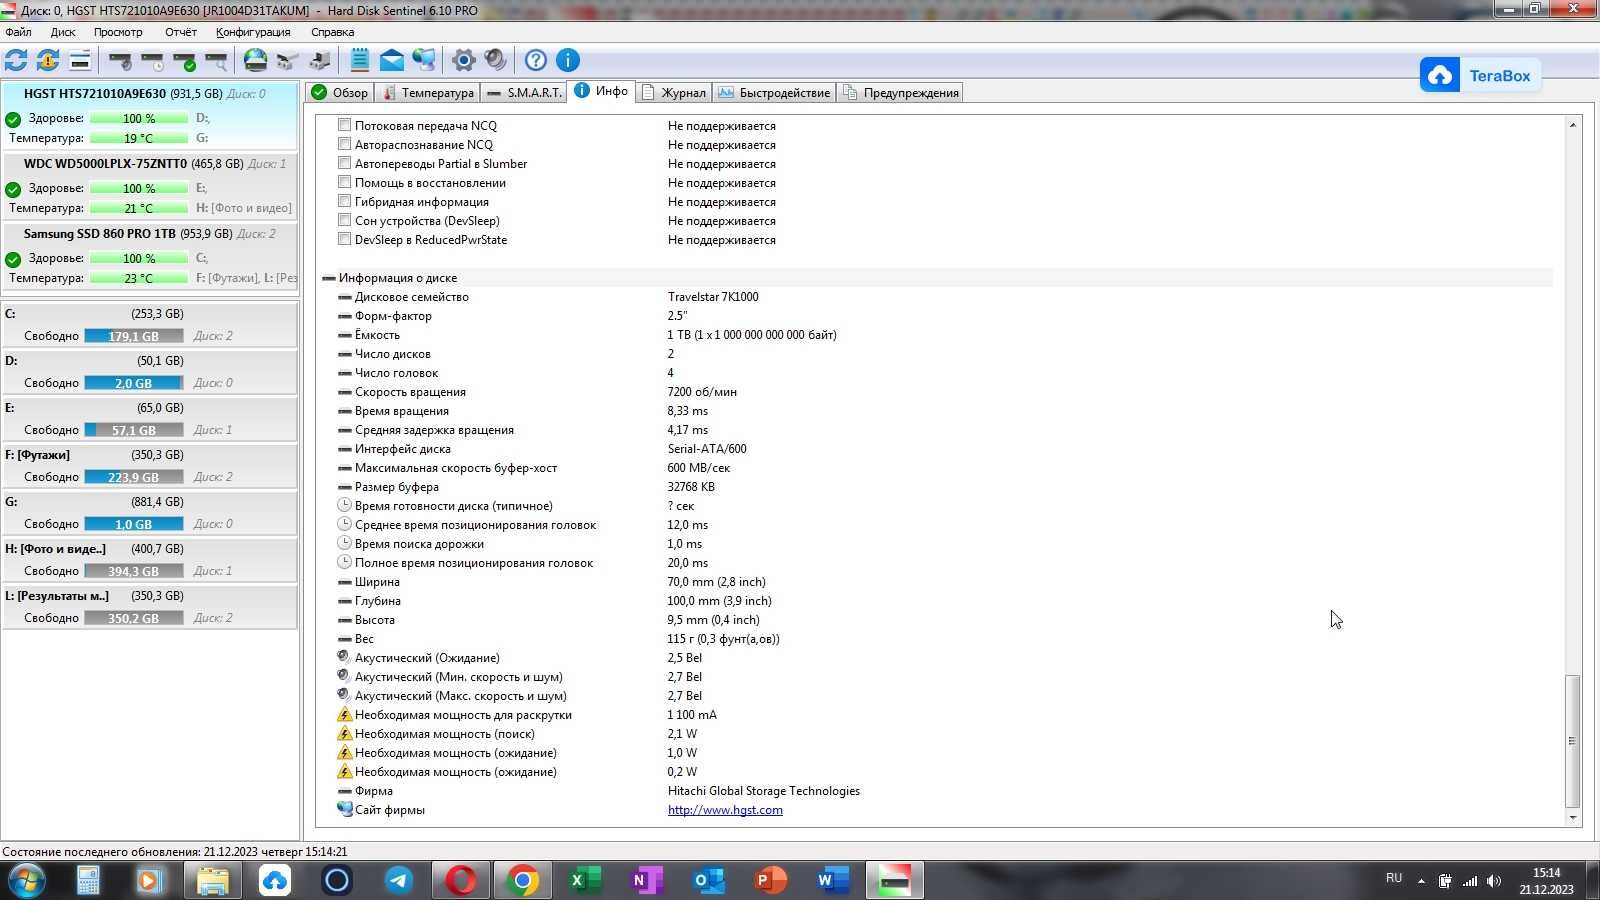Click the D: free space bar 2,0 GB
Viewport: 1600px width, 900px height.
tap(134, 383)
